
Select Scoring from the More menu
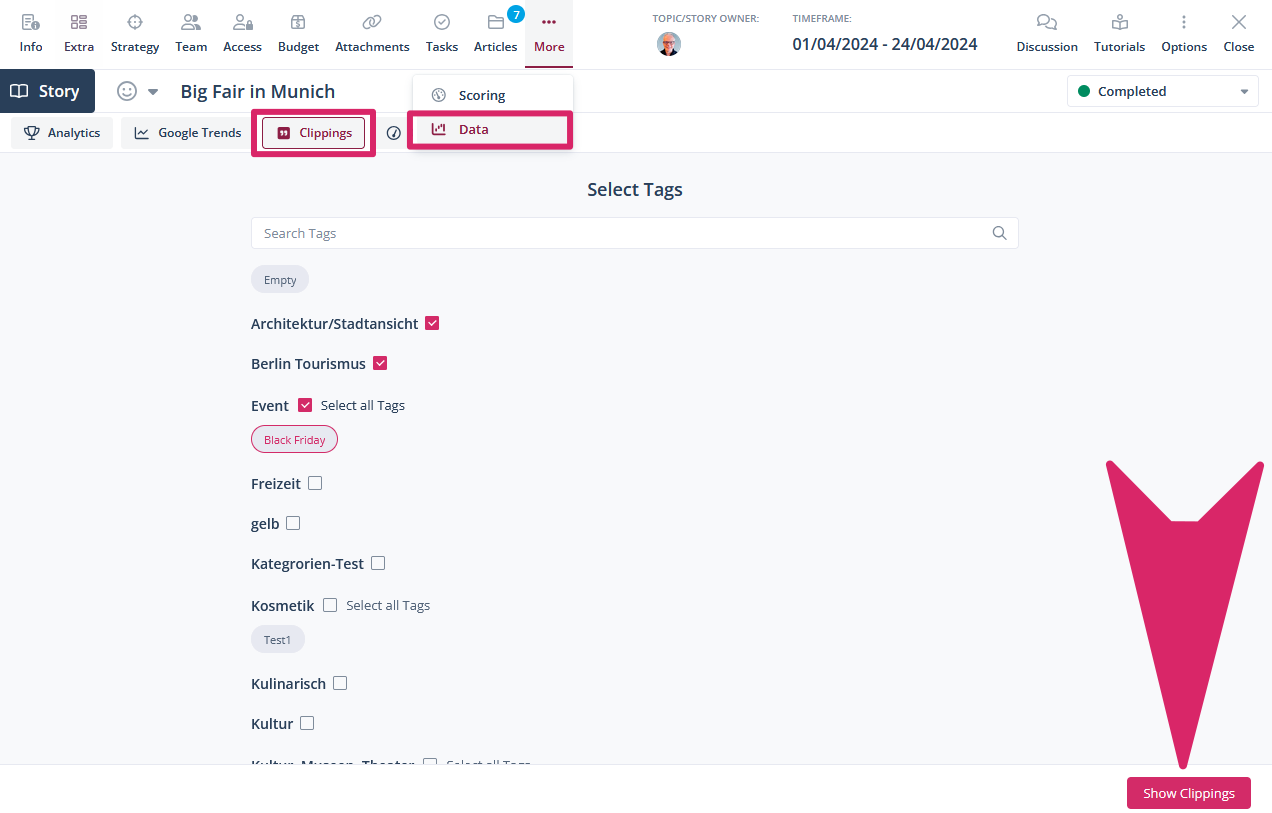482,95
